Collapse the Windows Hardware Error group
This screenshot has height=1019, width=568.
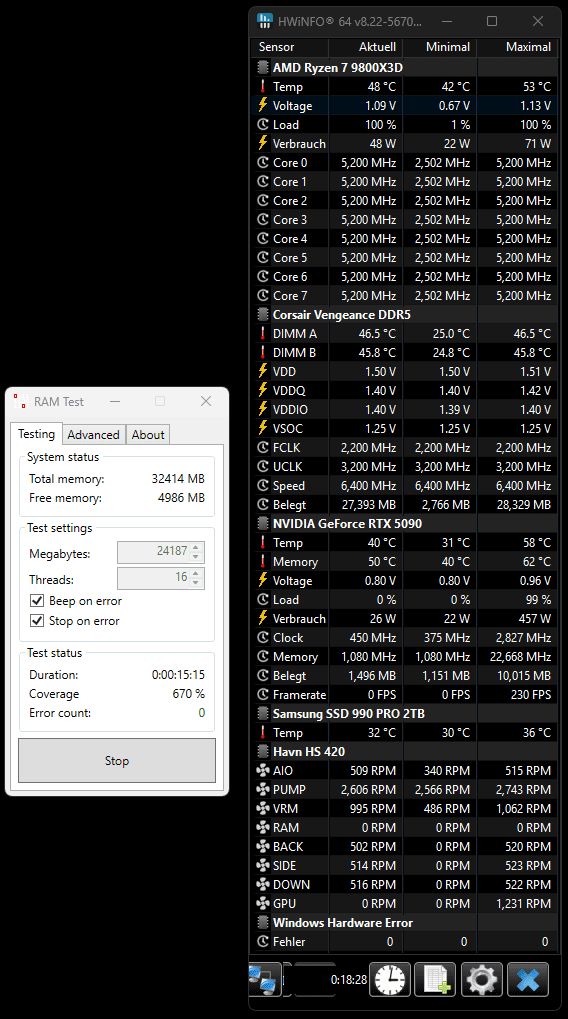pos(263,922)
